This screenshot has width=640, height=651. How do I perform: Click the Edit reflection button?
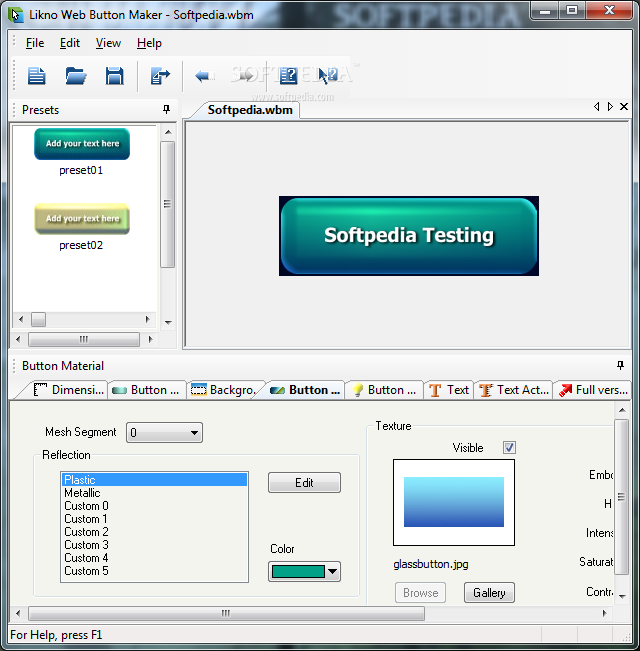[x=304, y=482]
